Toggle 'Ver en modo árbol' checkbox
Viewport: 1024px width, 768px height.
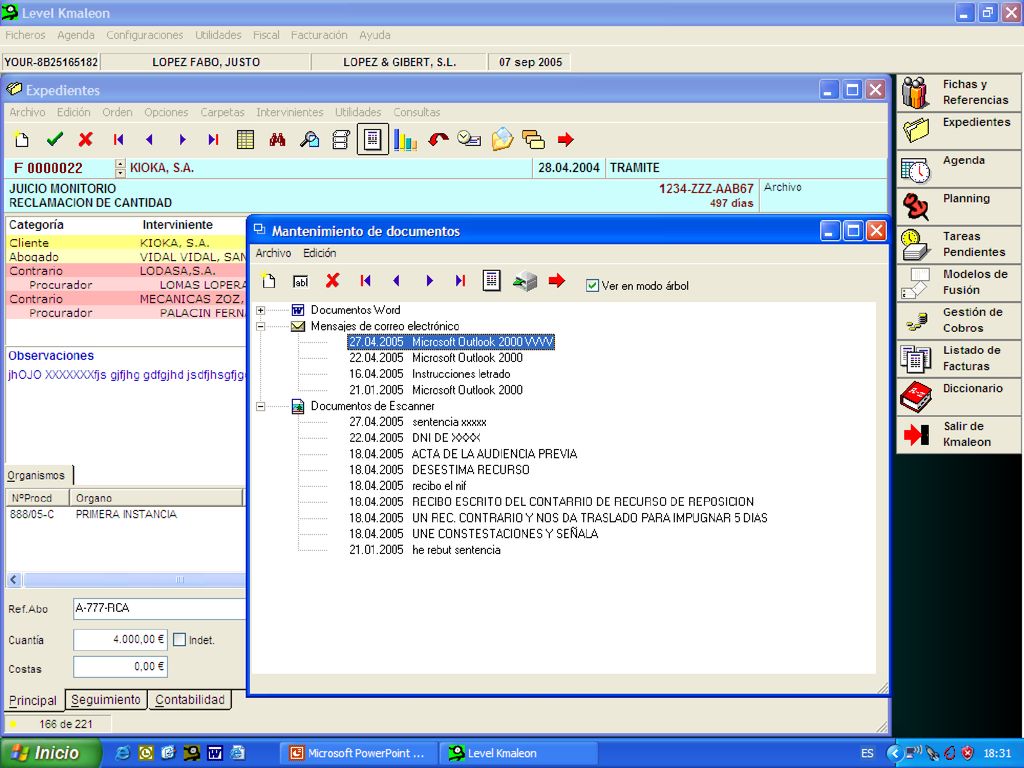[592, 285]
